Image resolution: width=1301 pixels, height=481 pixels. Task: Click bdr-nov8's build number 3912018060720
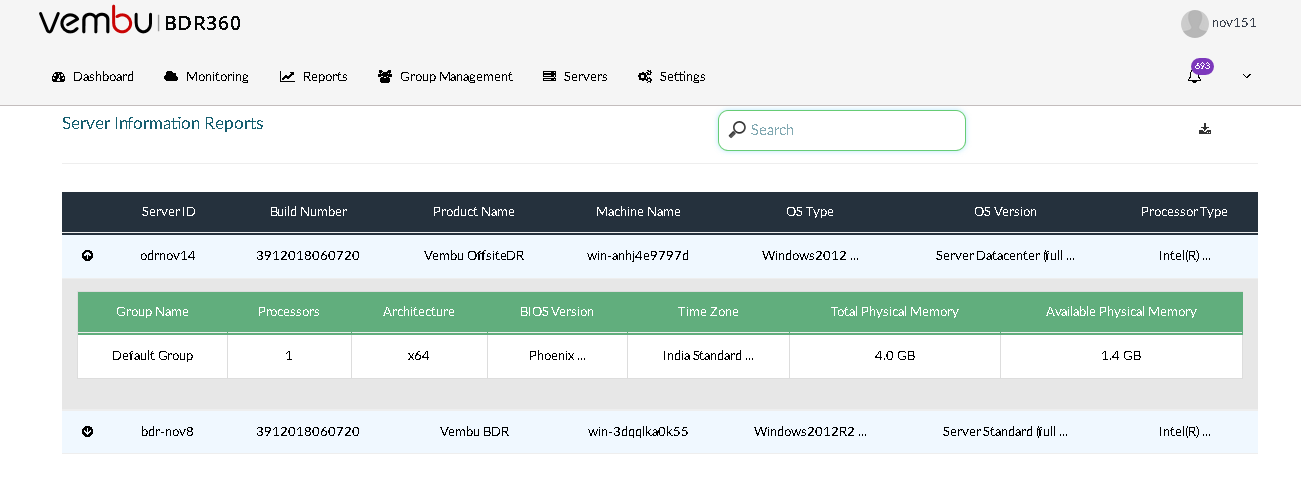pos(308,432)
